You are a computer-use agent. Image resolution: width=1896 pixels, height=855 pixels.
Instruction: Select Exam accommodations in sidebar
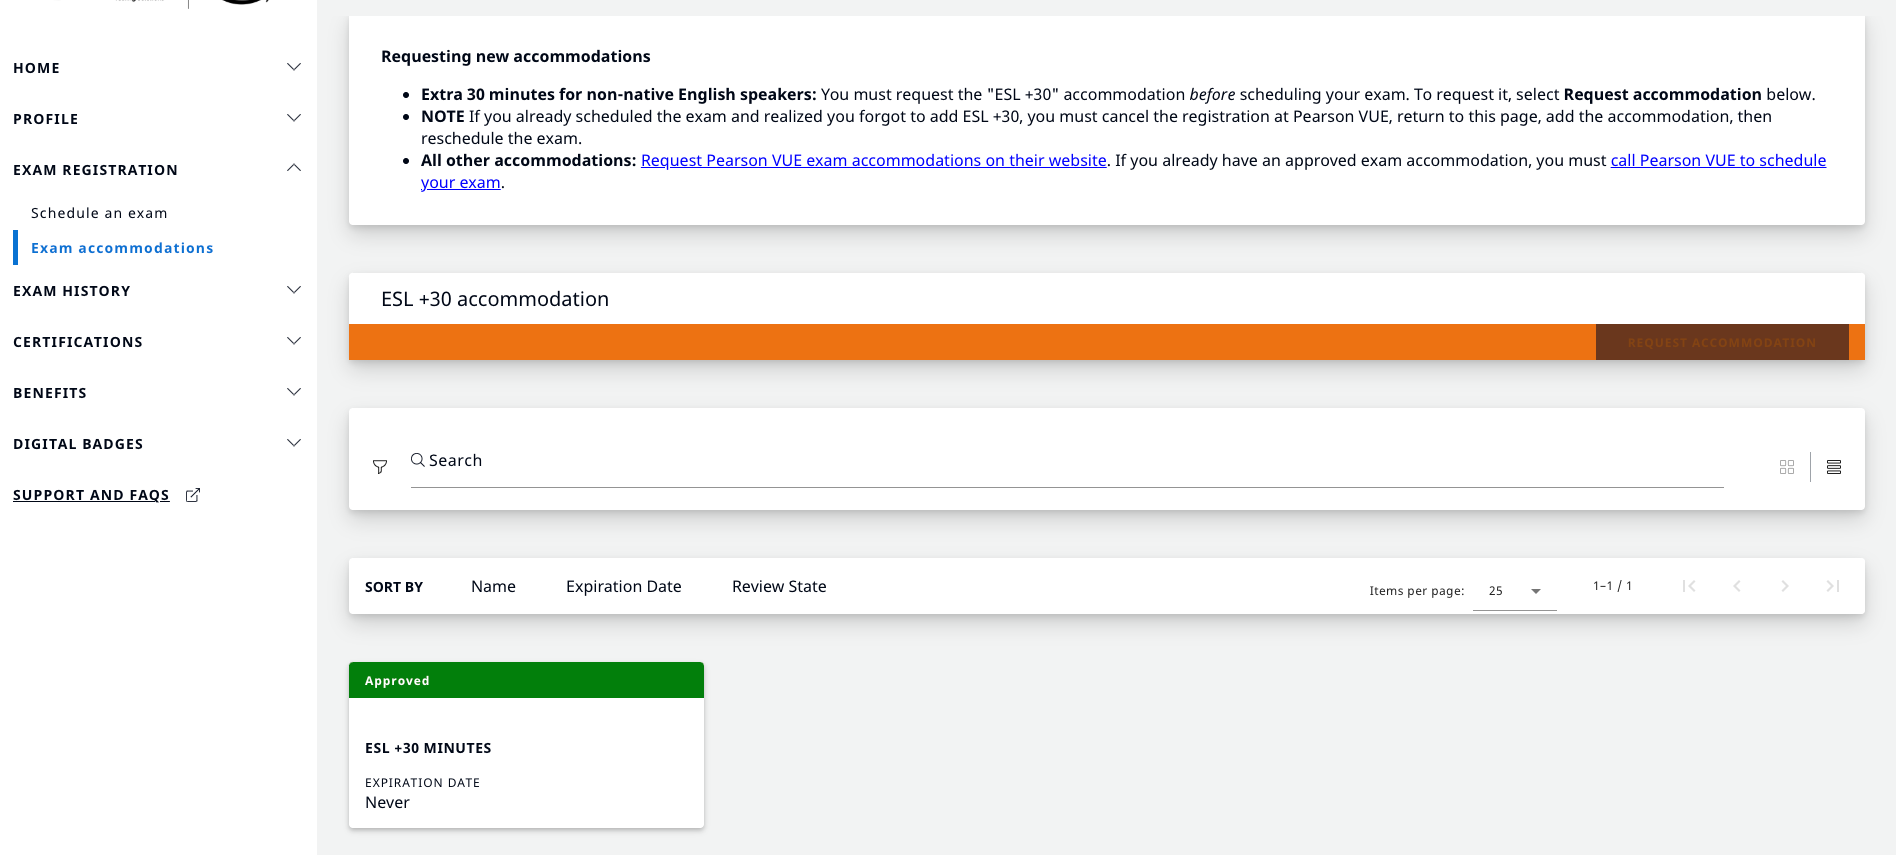[x=122, y=248]
